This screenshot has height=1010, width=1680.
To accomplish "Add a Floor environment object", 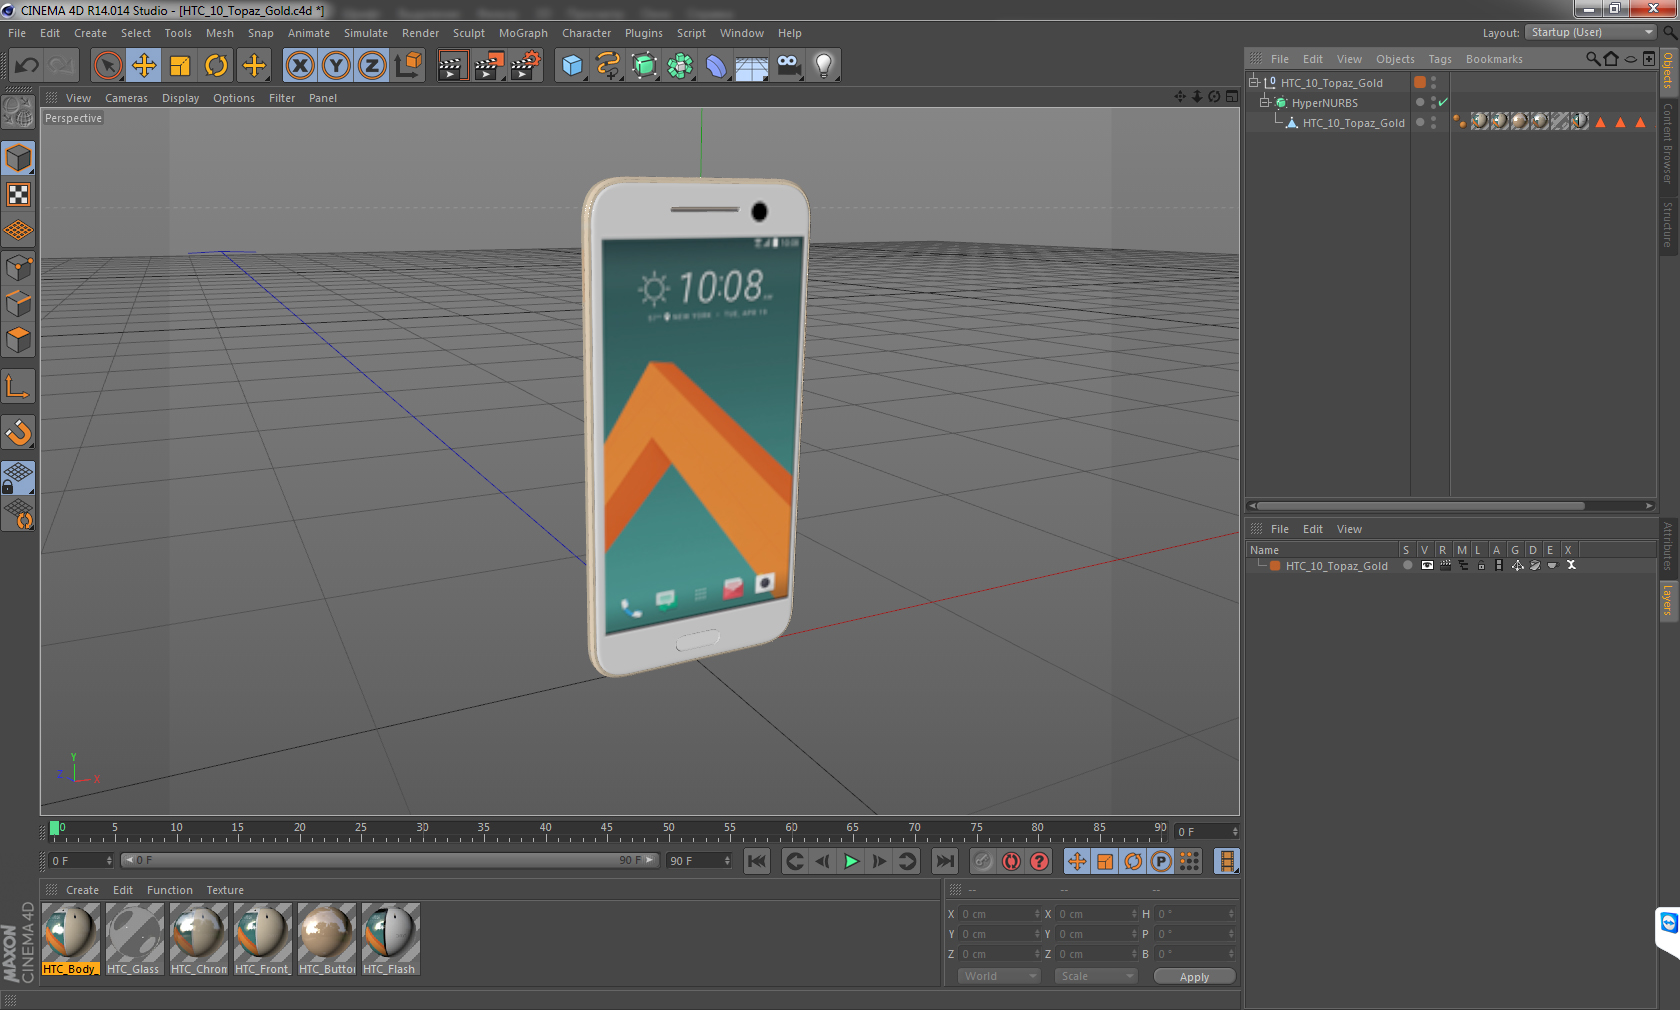I will (752, 66).
